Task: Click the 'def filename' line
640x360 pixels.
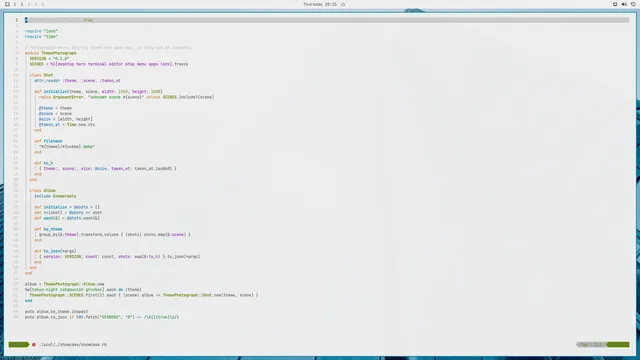Action: tap(48, 141)
